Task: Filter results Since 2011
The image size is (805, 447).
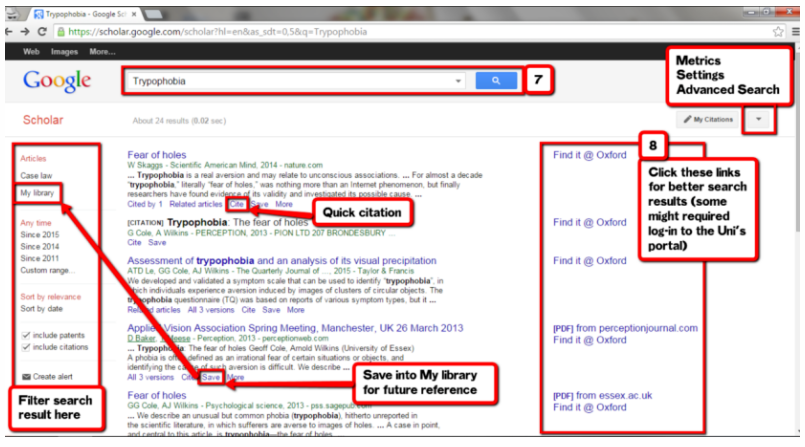Action: [x=40, y=258]
